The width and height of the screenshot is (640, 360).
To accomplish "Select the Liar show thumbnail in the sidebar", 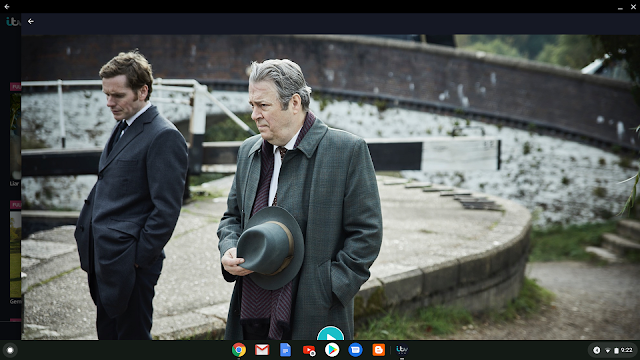I will (x=15, y=137).
